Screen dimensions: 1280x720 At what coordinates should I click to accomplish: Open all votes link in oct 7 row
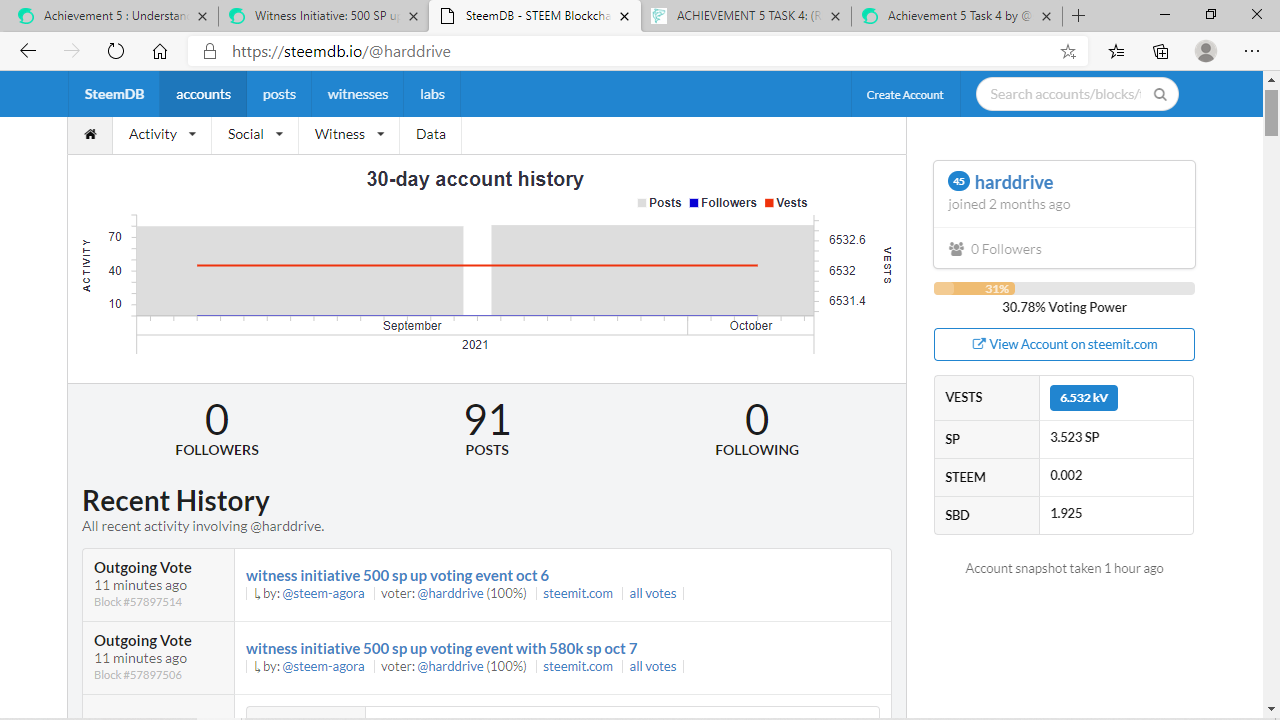pos(653,666)
